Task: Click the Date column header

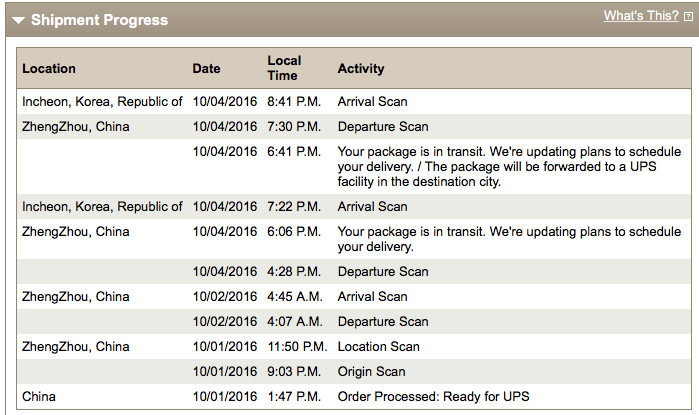Action: tap(206, 68)
